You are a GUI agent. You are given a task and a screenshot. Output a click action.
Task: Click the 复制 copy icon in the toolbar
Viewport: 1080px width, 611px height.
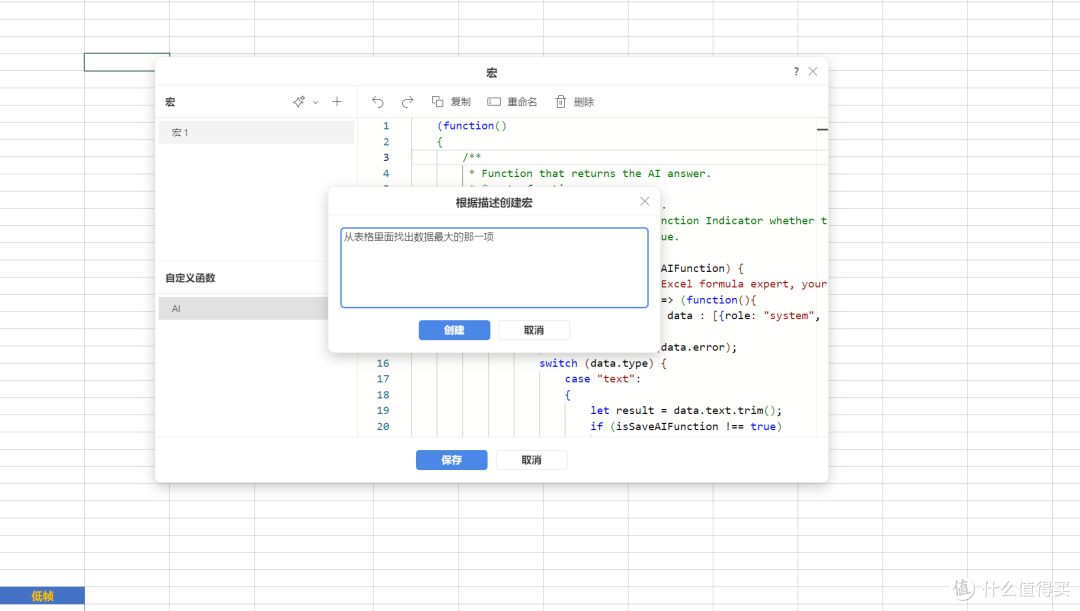click(x=437, y=102)
